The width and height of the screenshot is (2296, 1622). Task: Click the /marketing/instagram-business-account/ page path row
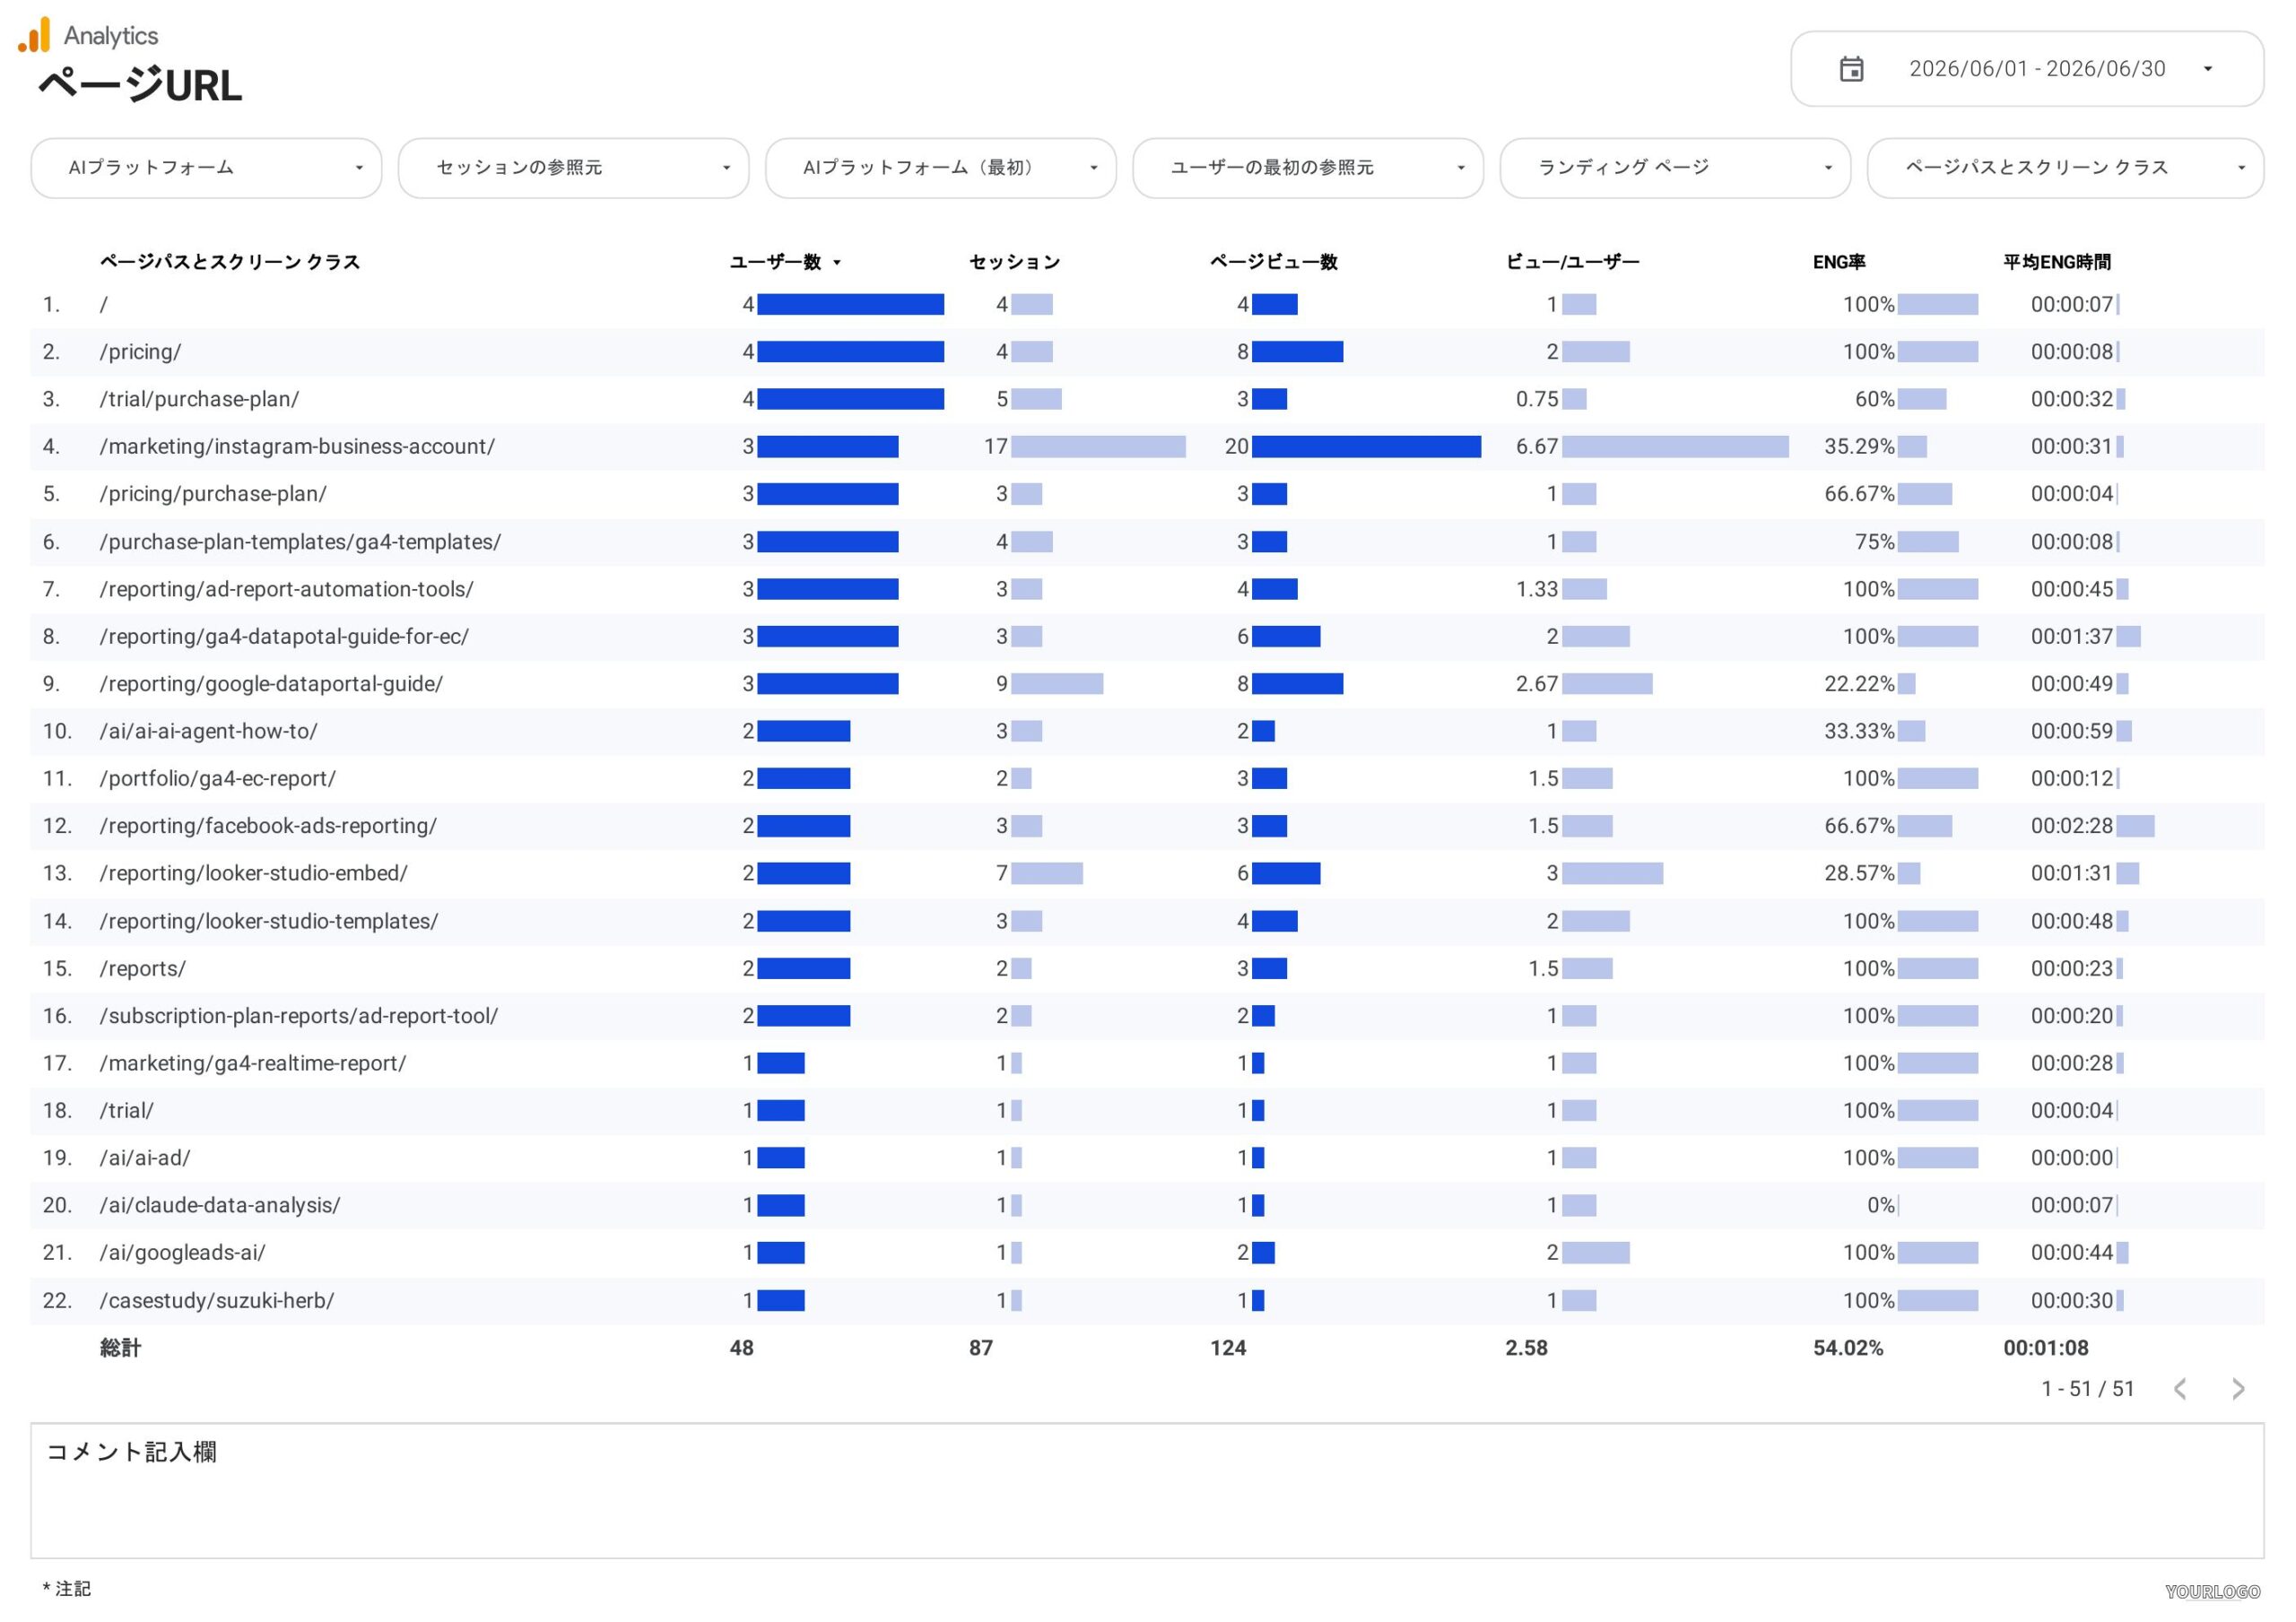pyautogui.click(x=1147, y=447)
